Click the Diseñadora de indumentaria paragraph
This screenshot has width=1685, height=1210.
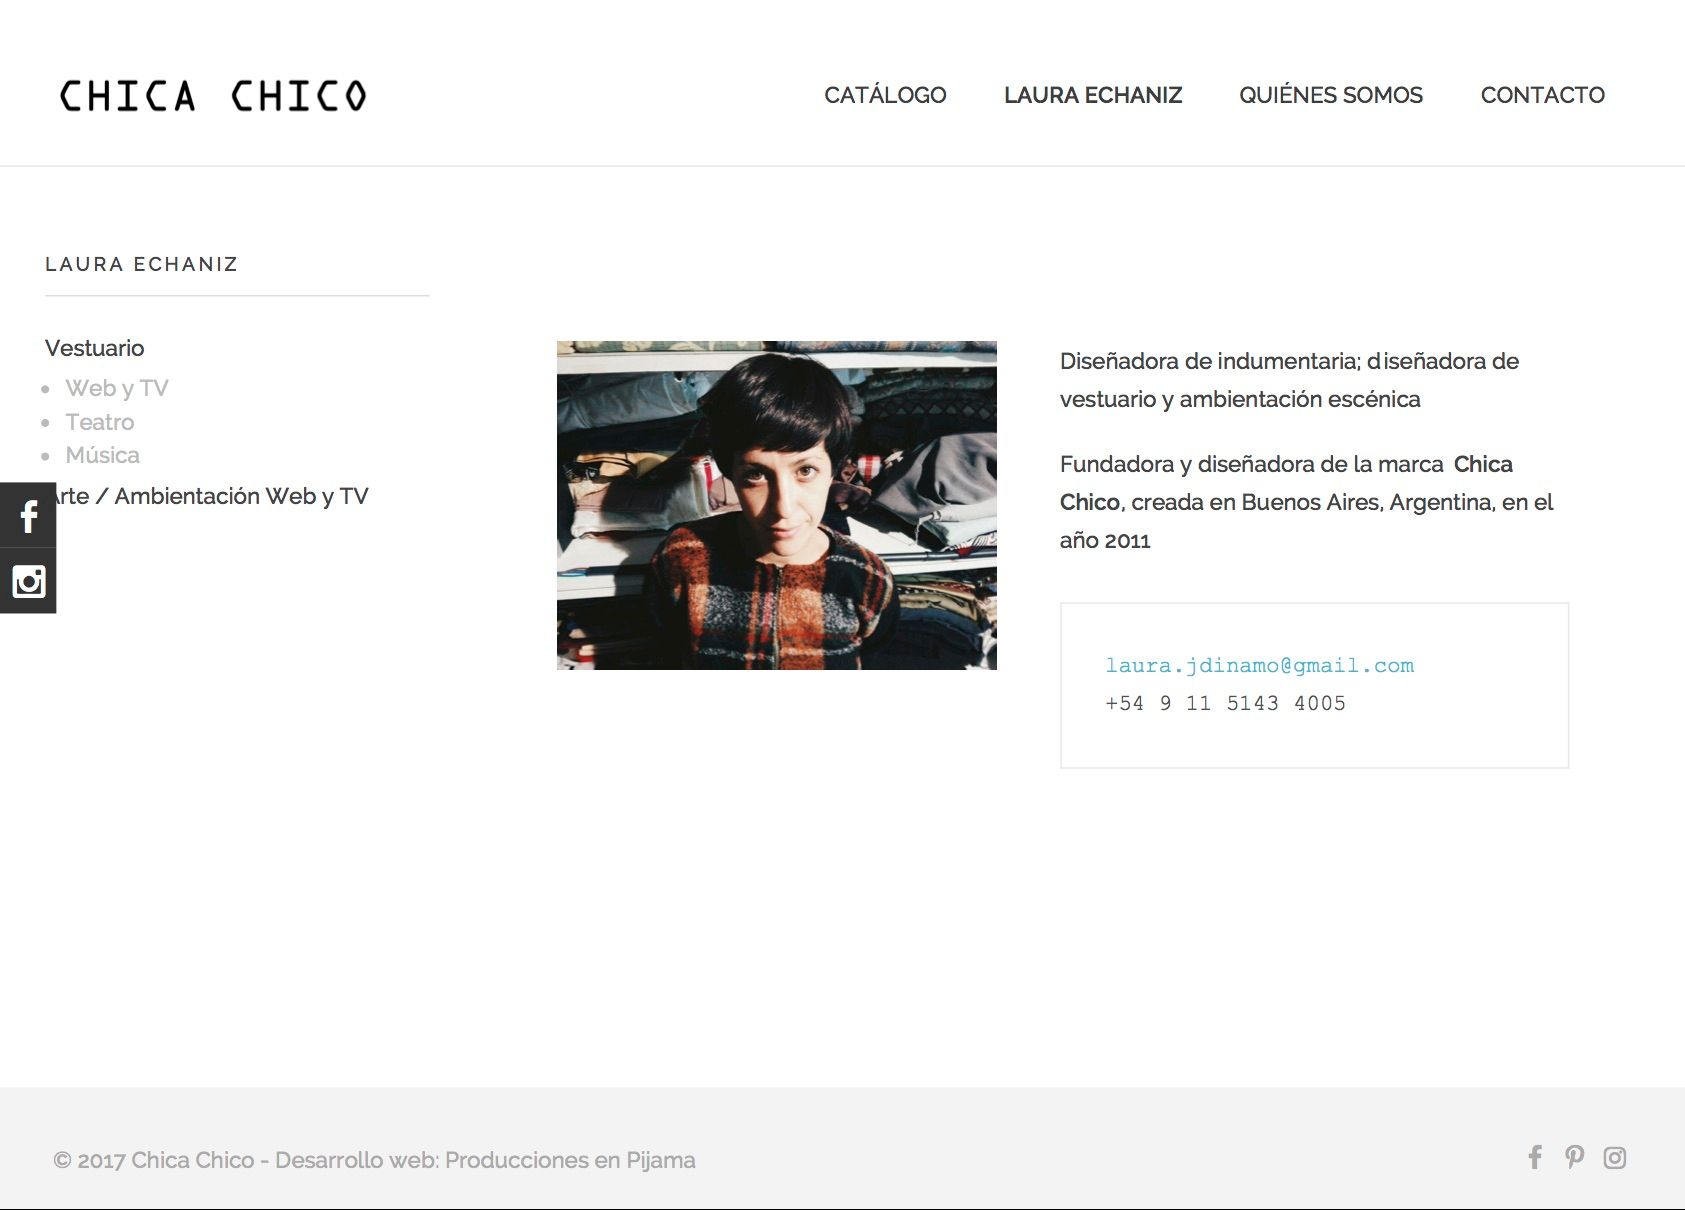(1289, 380)
